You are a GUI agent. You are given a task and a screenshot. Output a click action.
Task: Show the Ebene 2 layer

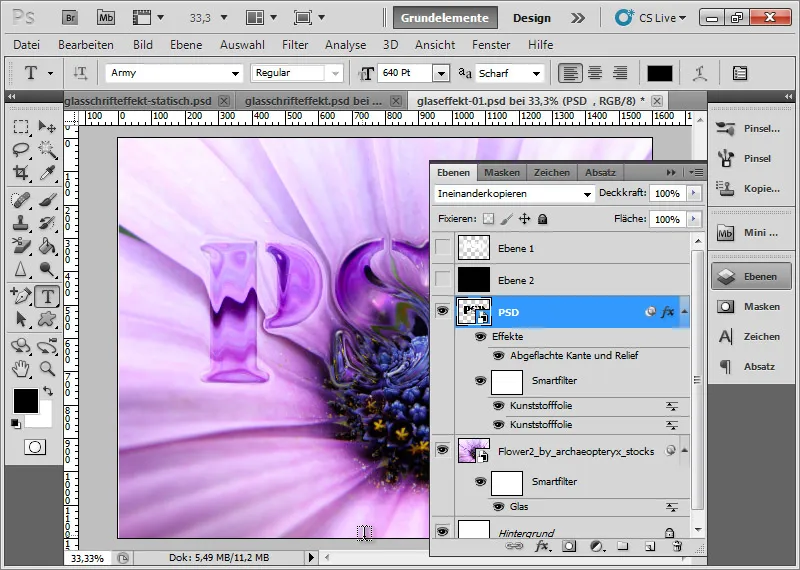coord(443,280)
